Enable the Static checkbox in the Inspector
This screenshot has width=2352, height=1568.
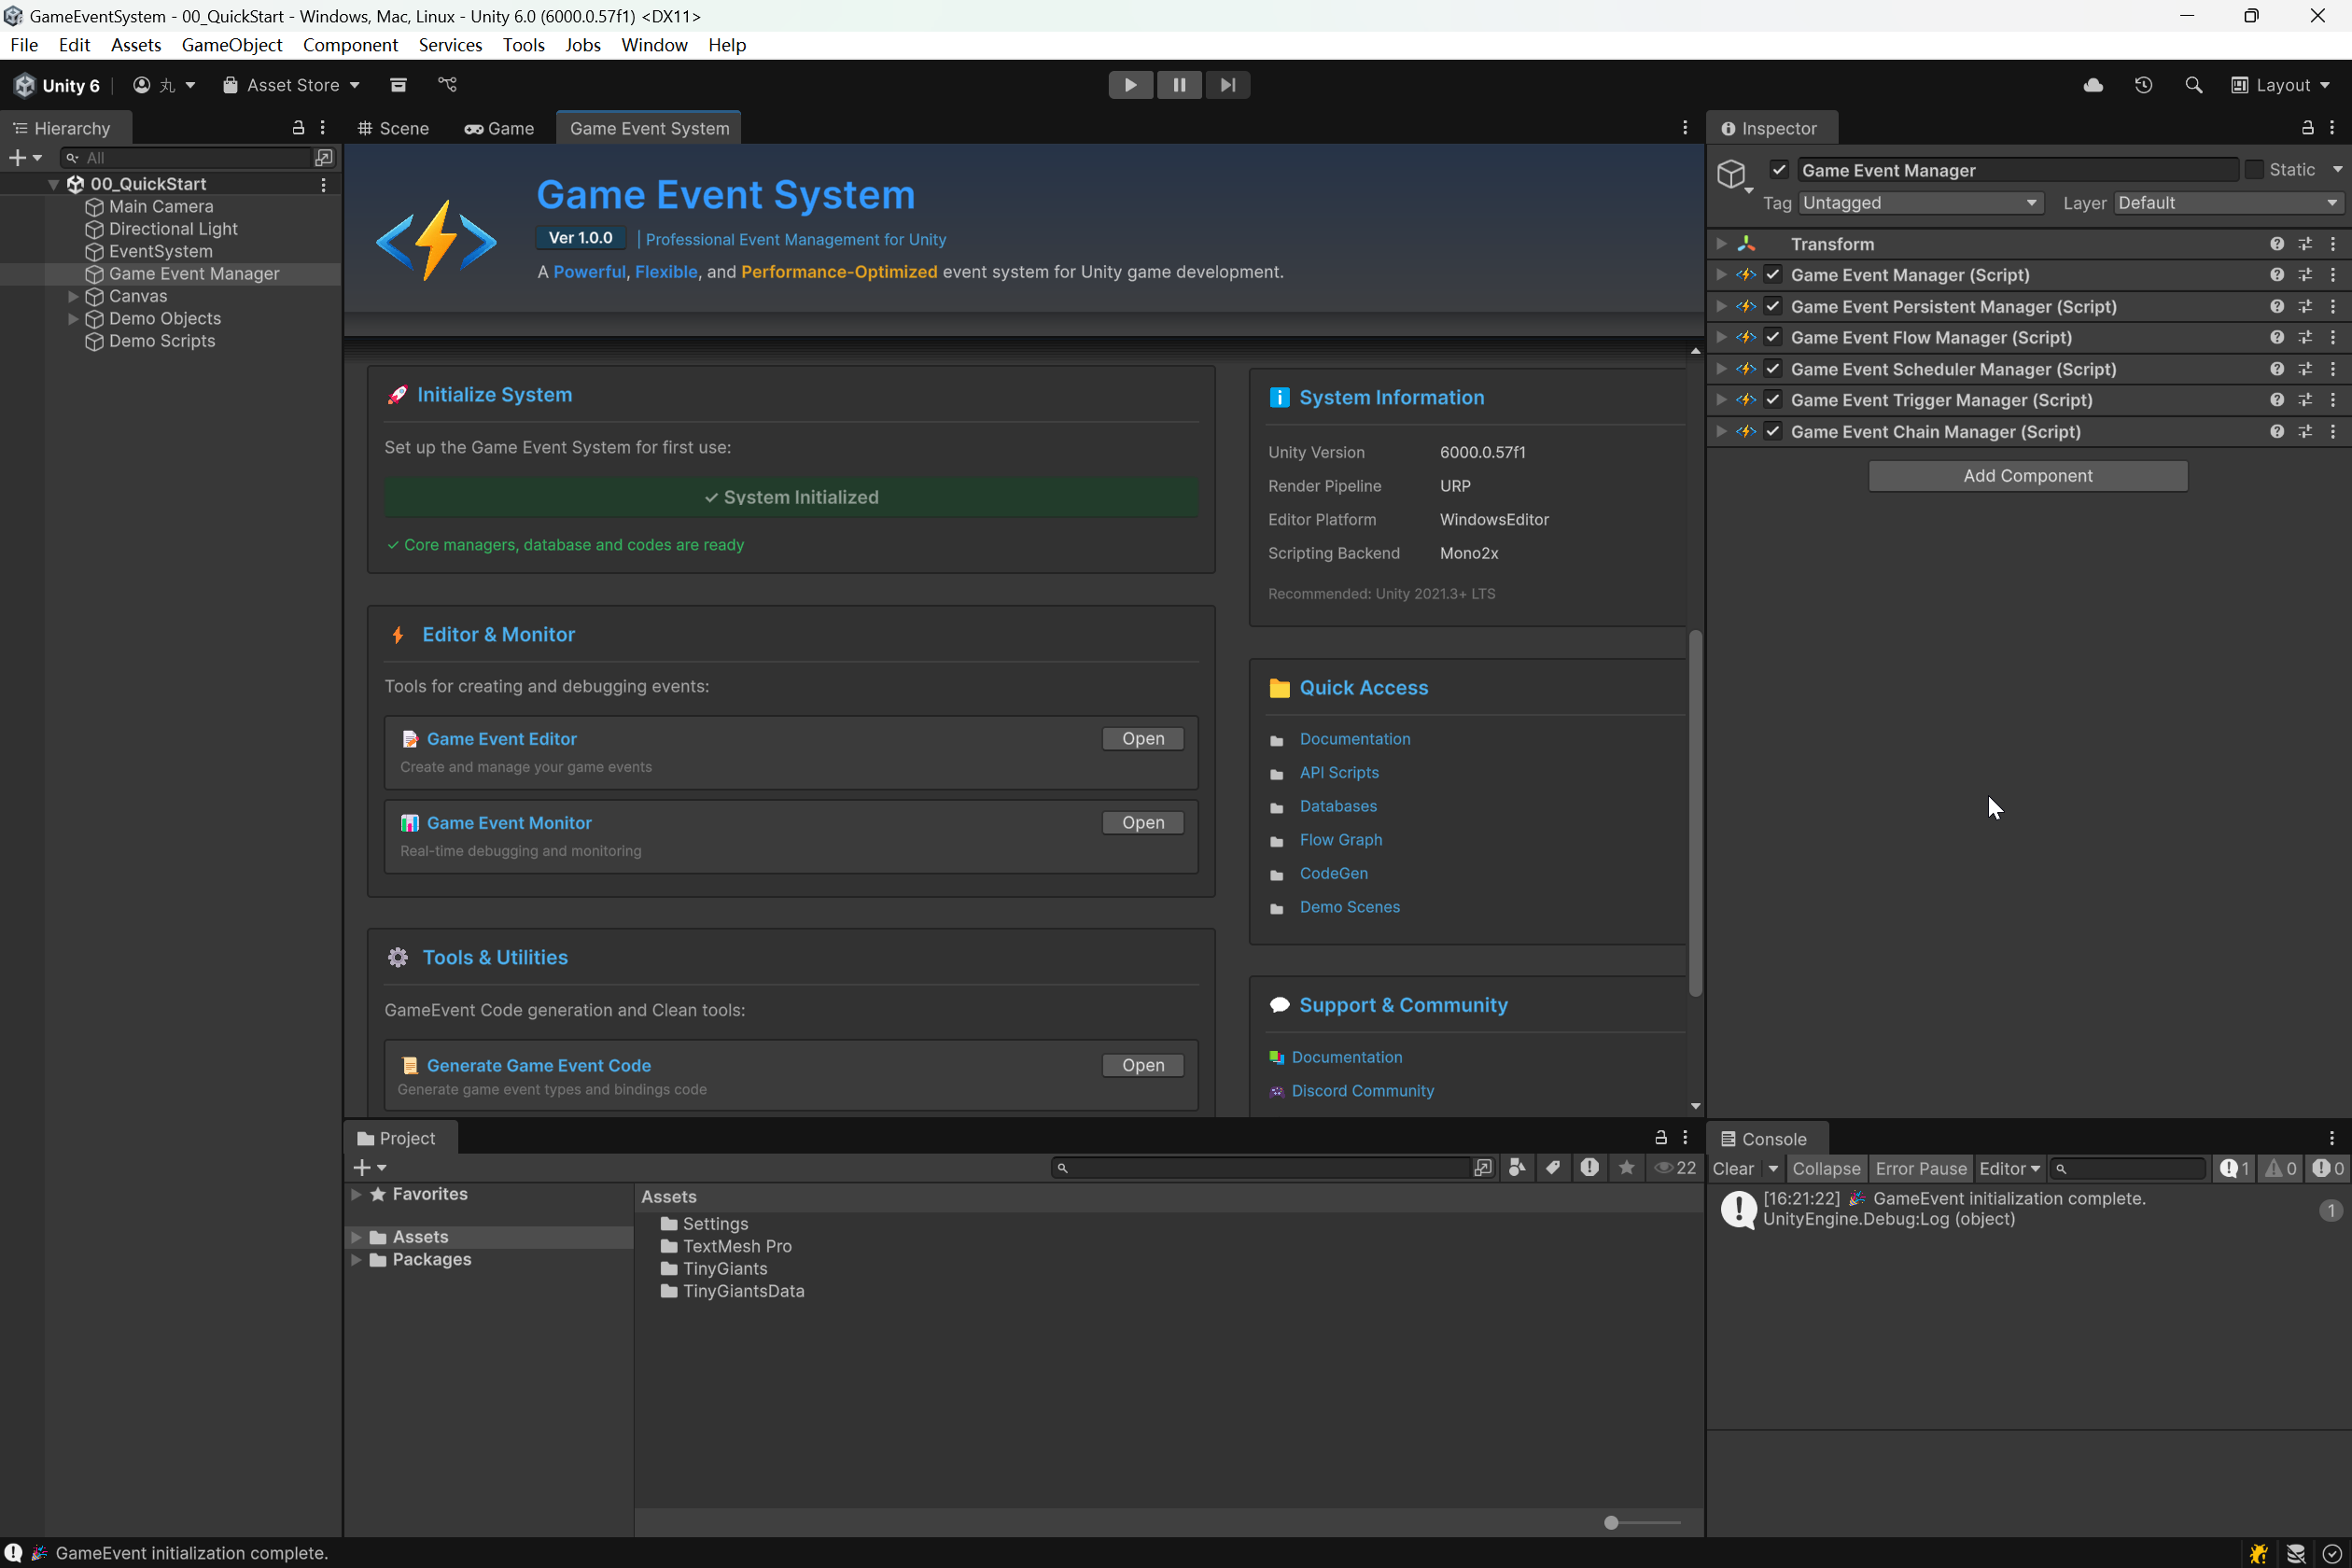[2252, 169]
